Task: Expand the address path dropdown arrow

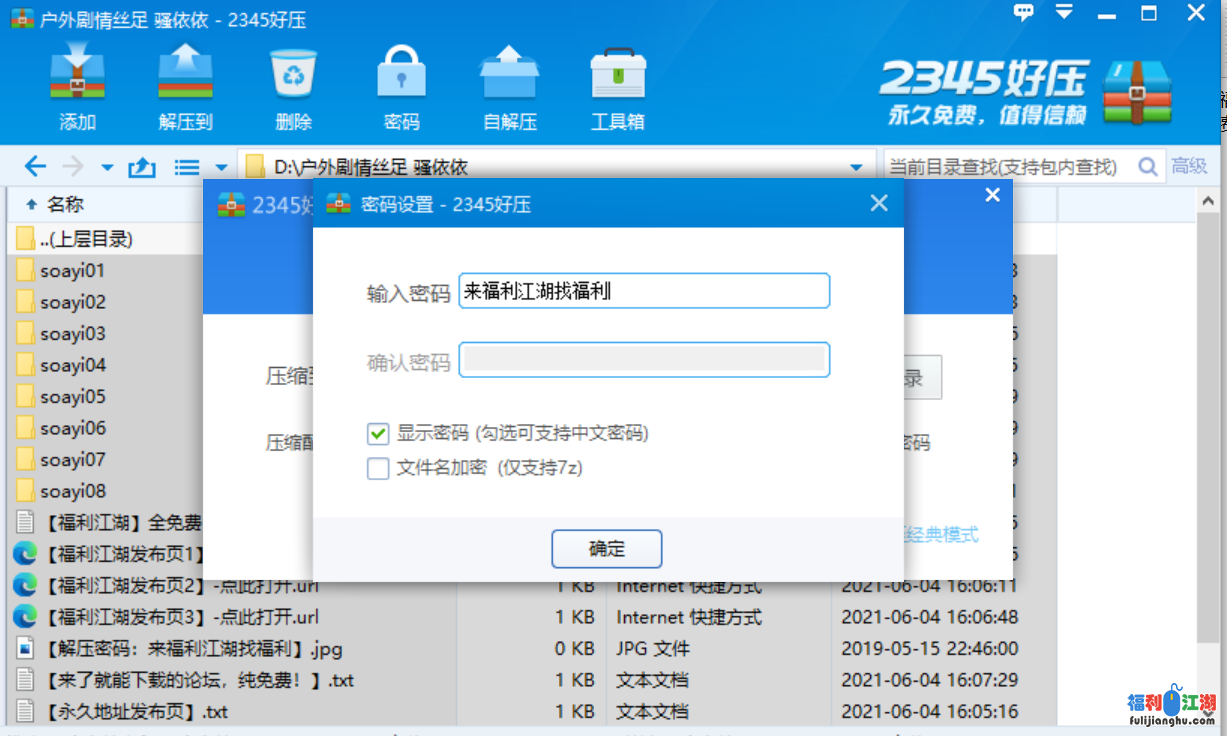Action: pyautogui.click(x=856, y=167)
